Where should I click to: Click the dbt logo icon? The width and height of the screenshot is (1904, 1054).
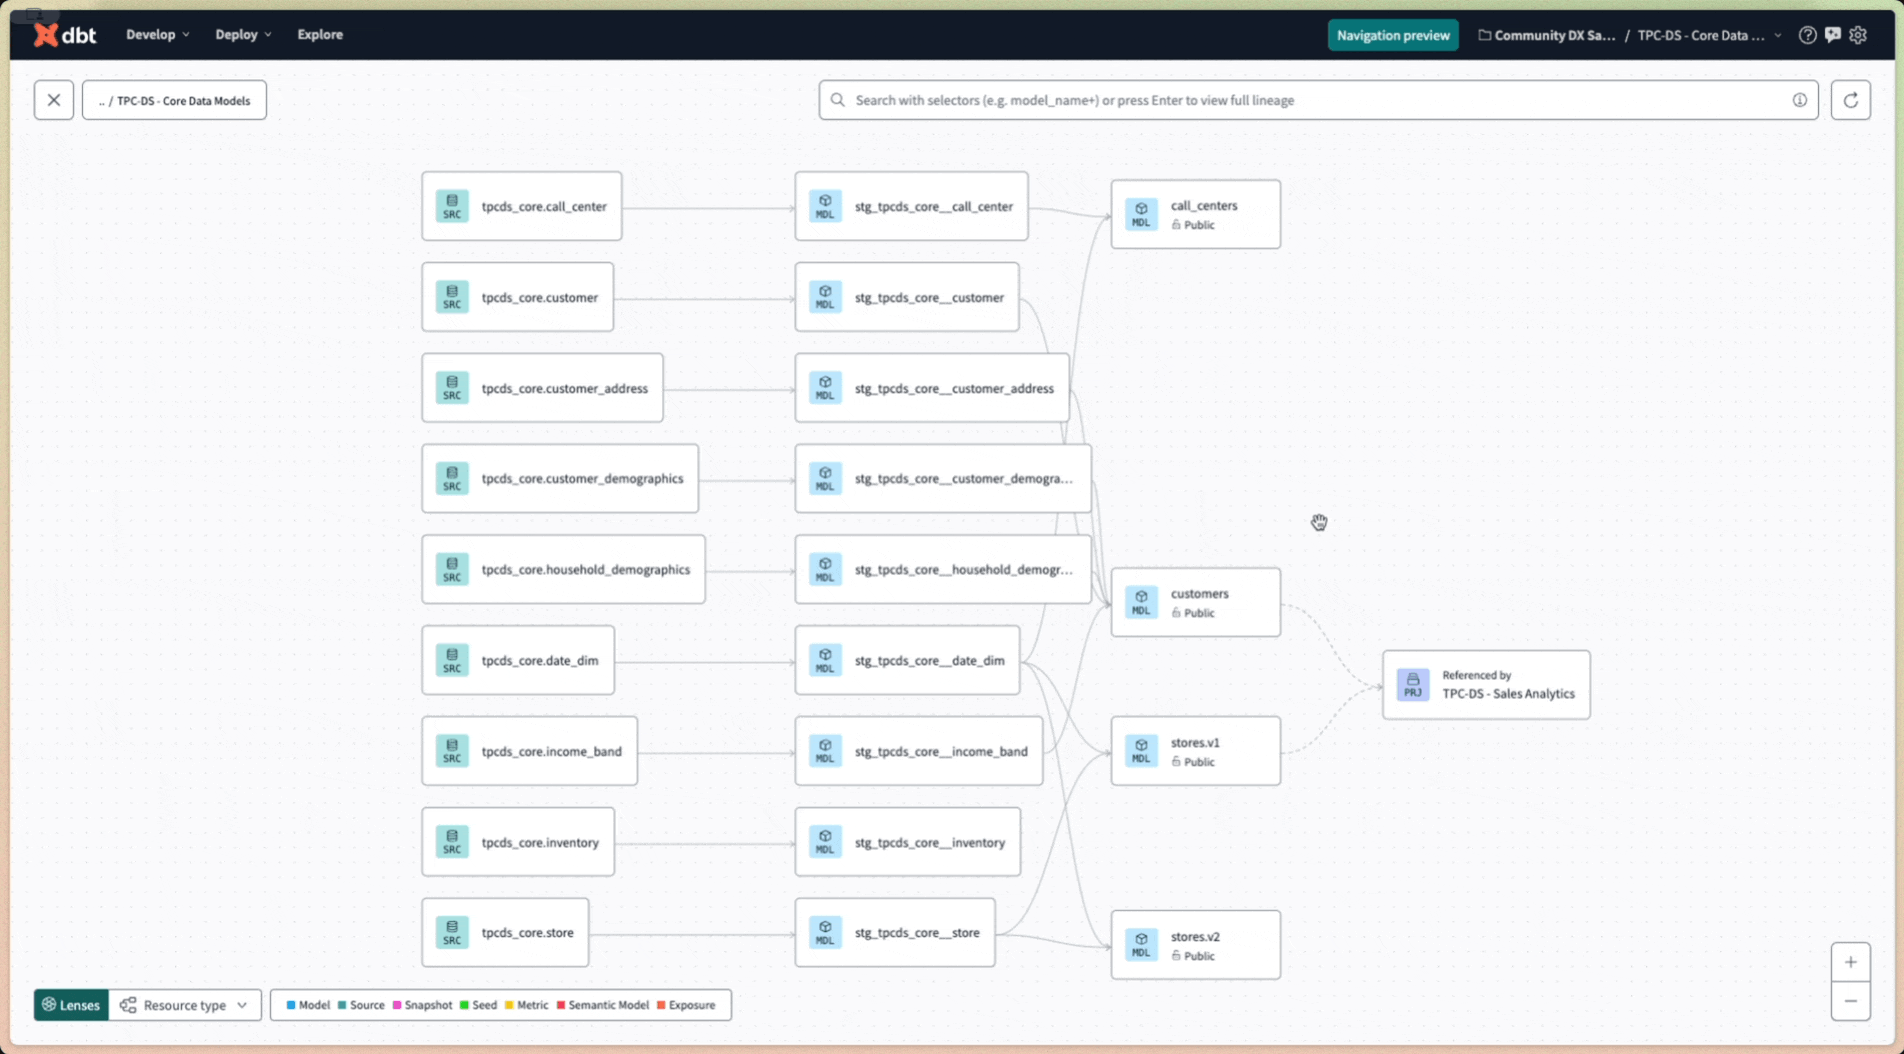pyautogui.click(x=48, y=34)
